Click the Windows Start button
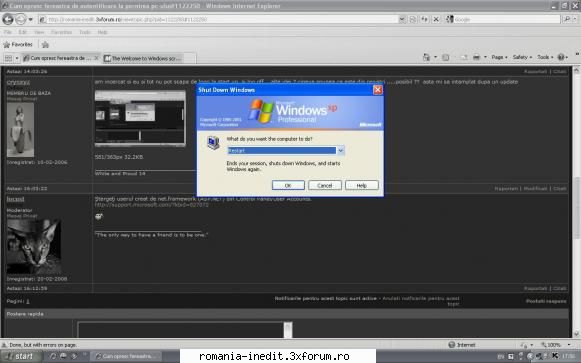581x363 pixels. (x=20, y=356)
